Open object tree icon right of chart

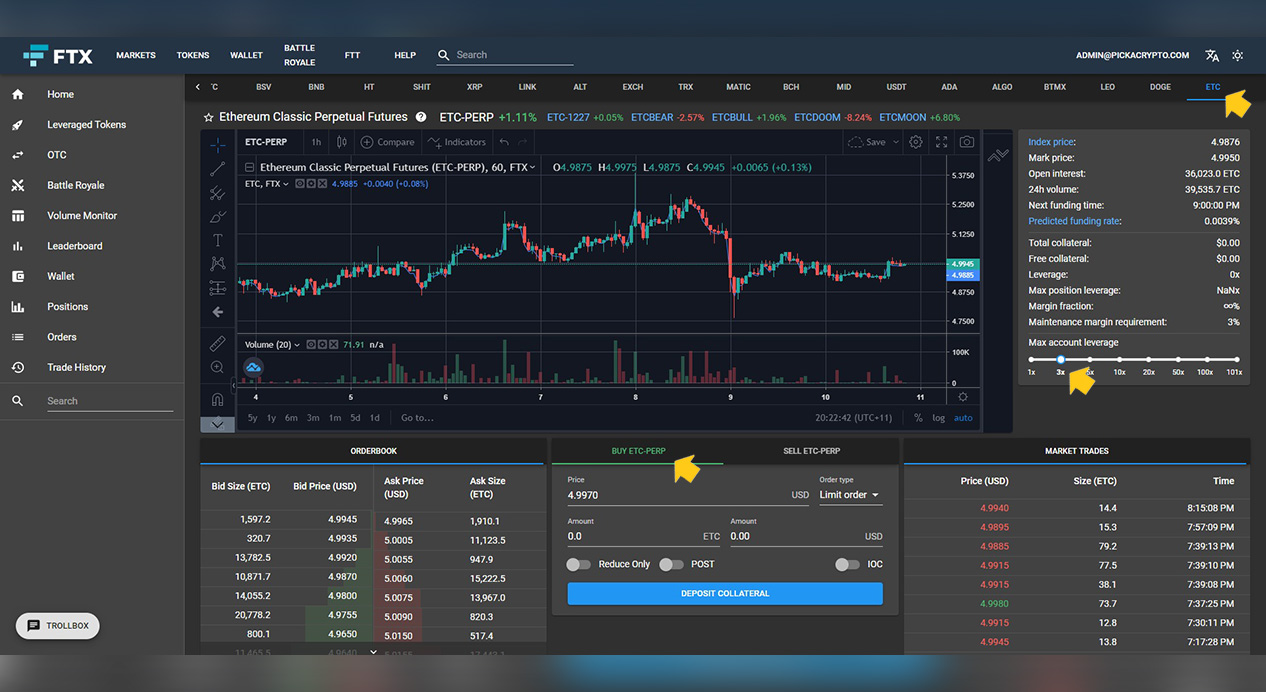point(997,155)
